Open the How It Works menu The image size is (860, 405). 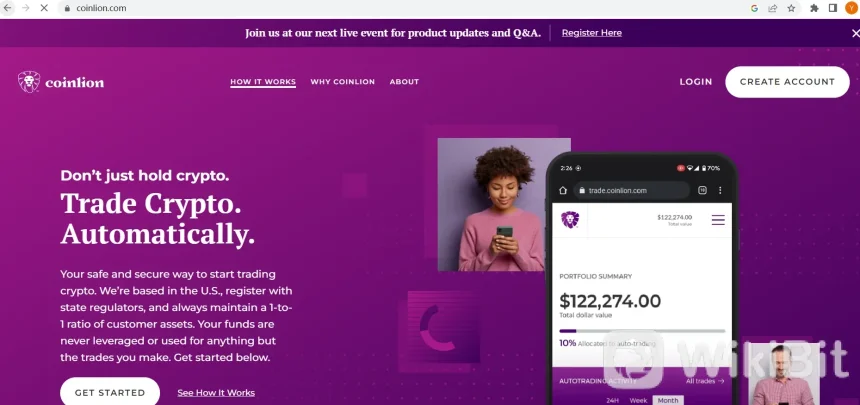(263, 82)
